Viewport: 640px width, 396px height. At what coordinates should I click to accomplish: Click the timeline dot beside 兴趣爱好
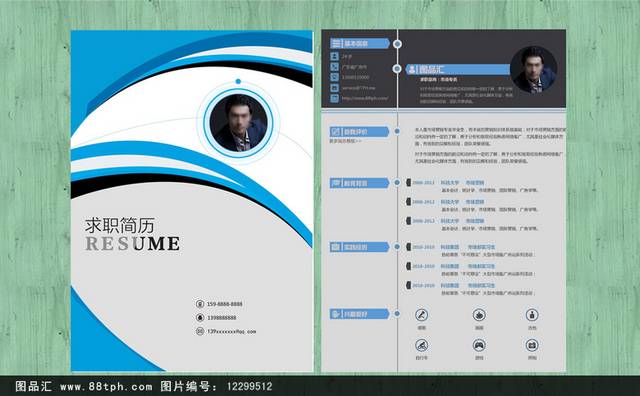click(397, 314)
